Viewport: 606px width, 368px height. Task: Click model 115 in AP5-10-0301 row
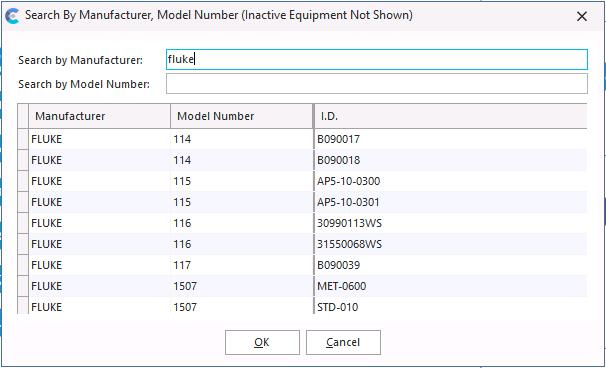(x=242, y=202)
